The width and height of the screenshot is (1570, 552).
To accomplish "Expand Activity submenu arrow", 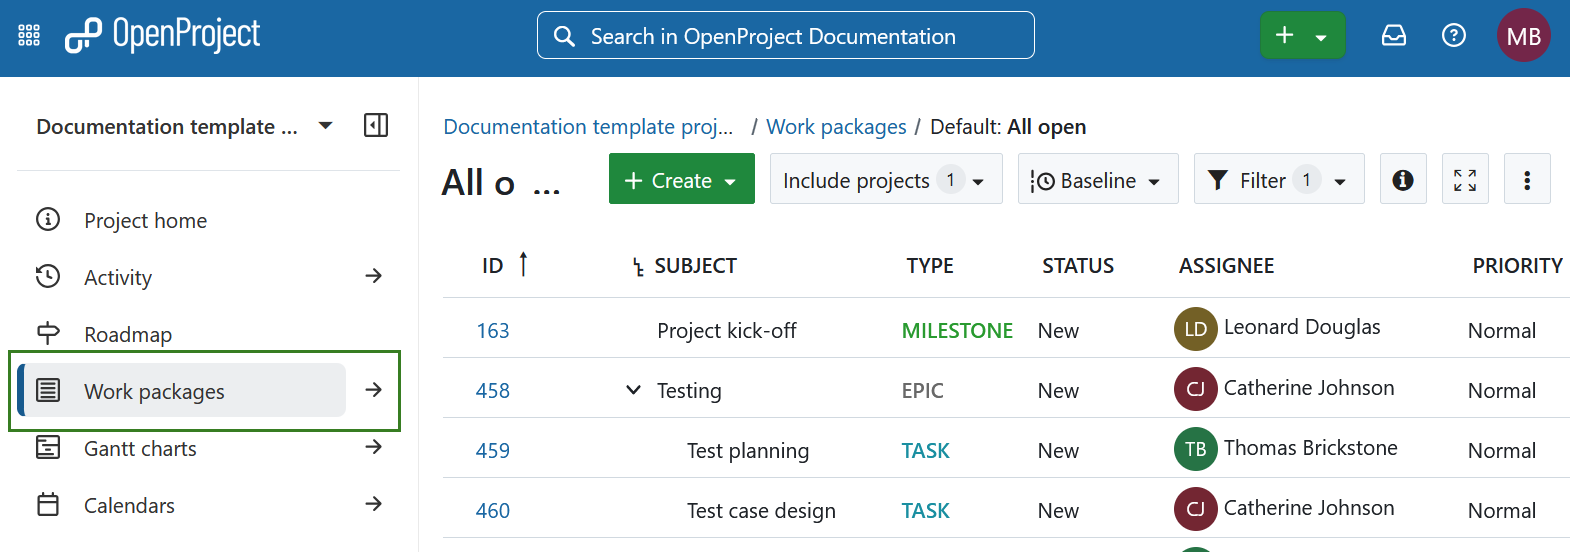I will tap(374, 276).
